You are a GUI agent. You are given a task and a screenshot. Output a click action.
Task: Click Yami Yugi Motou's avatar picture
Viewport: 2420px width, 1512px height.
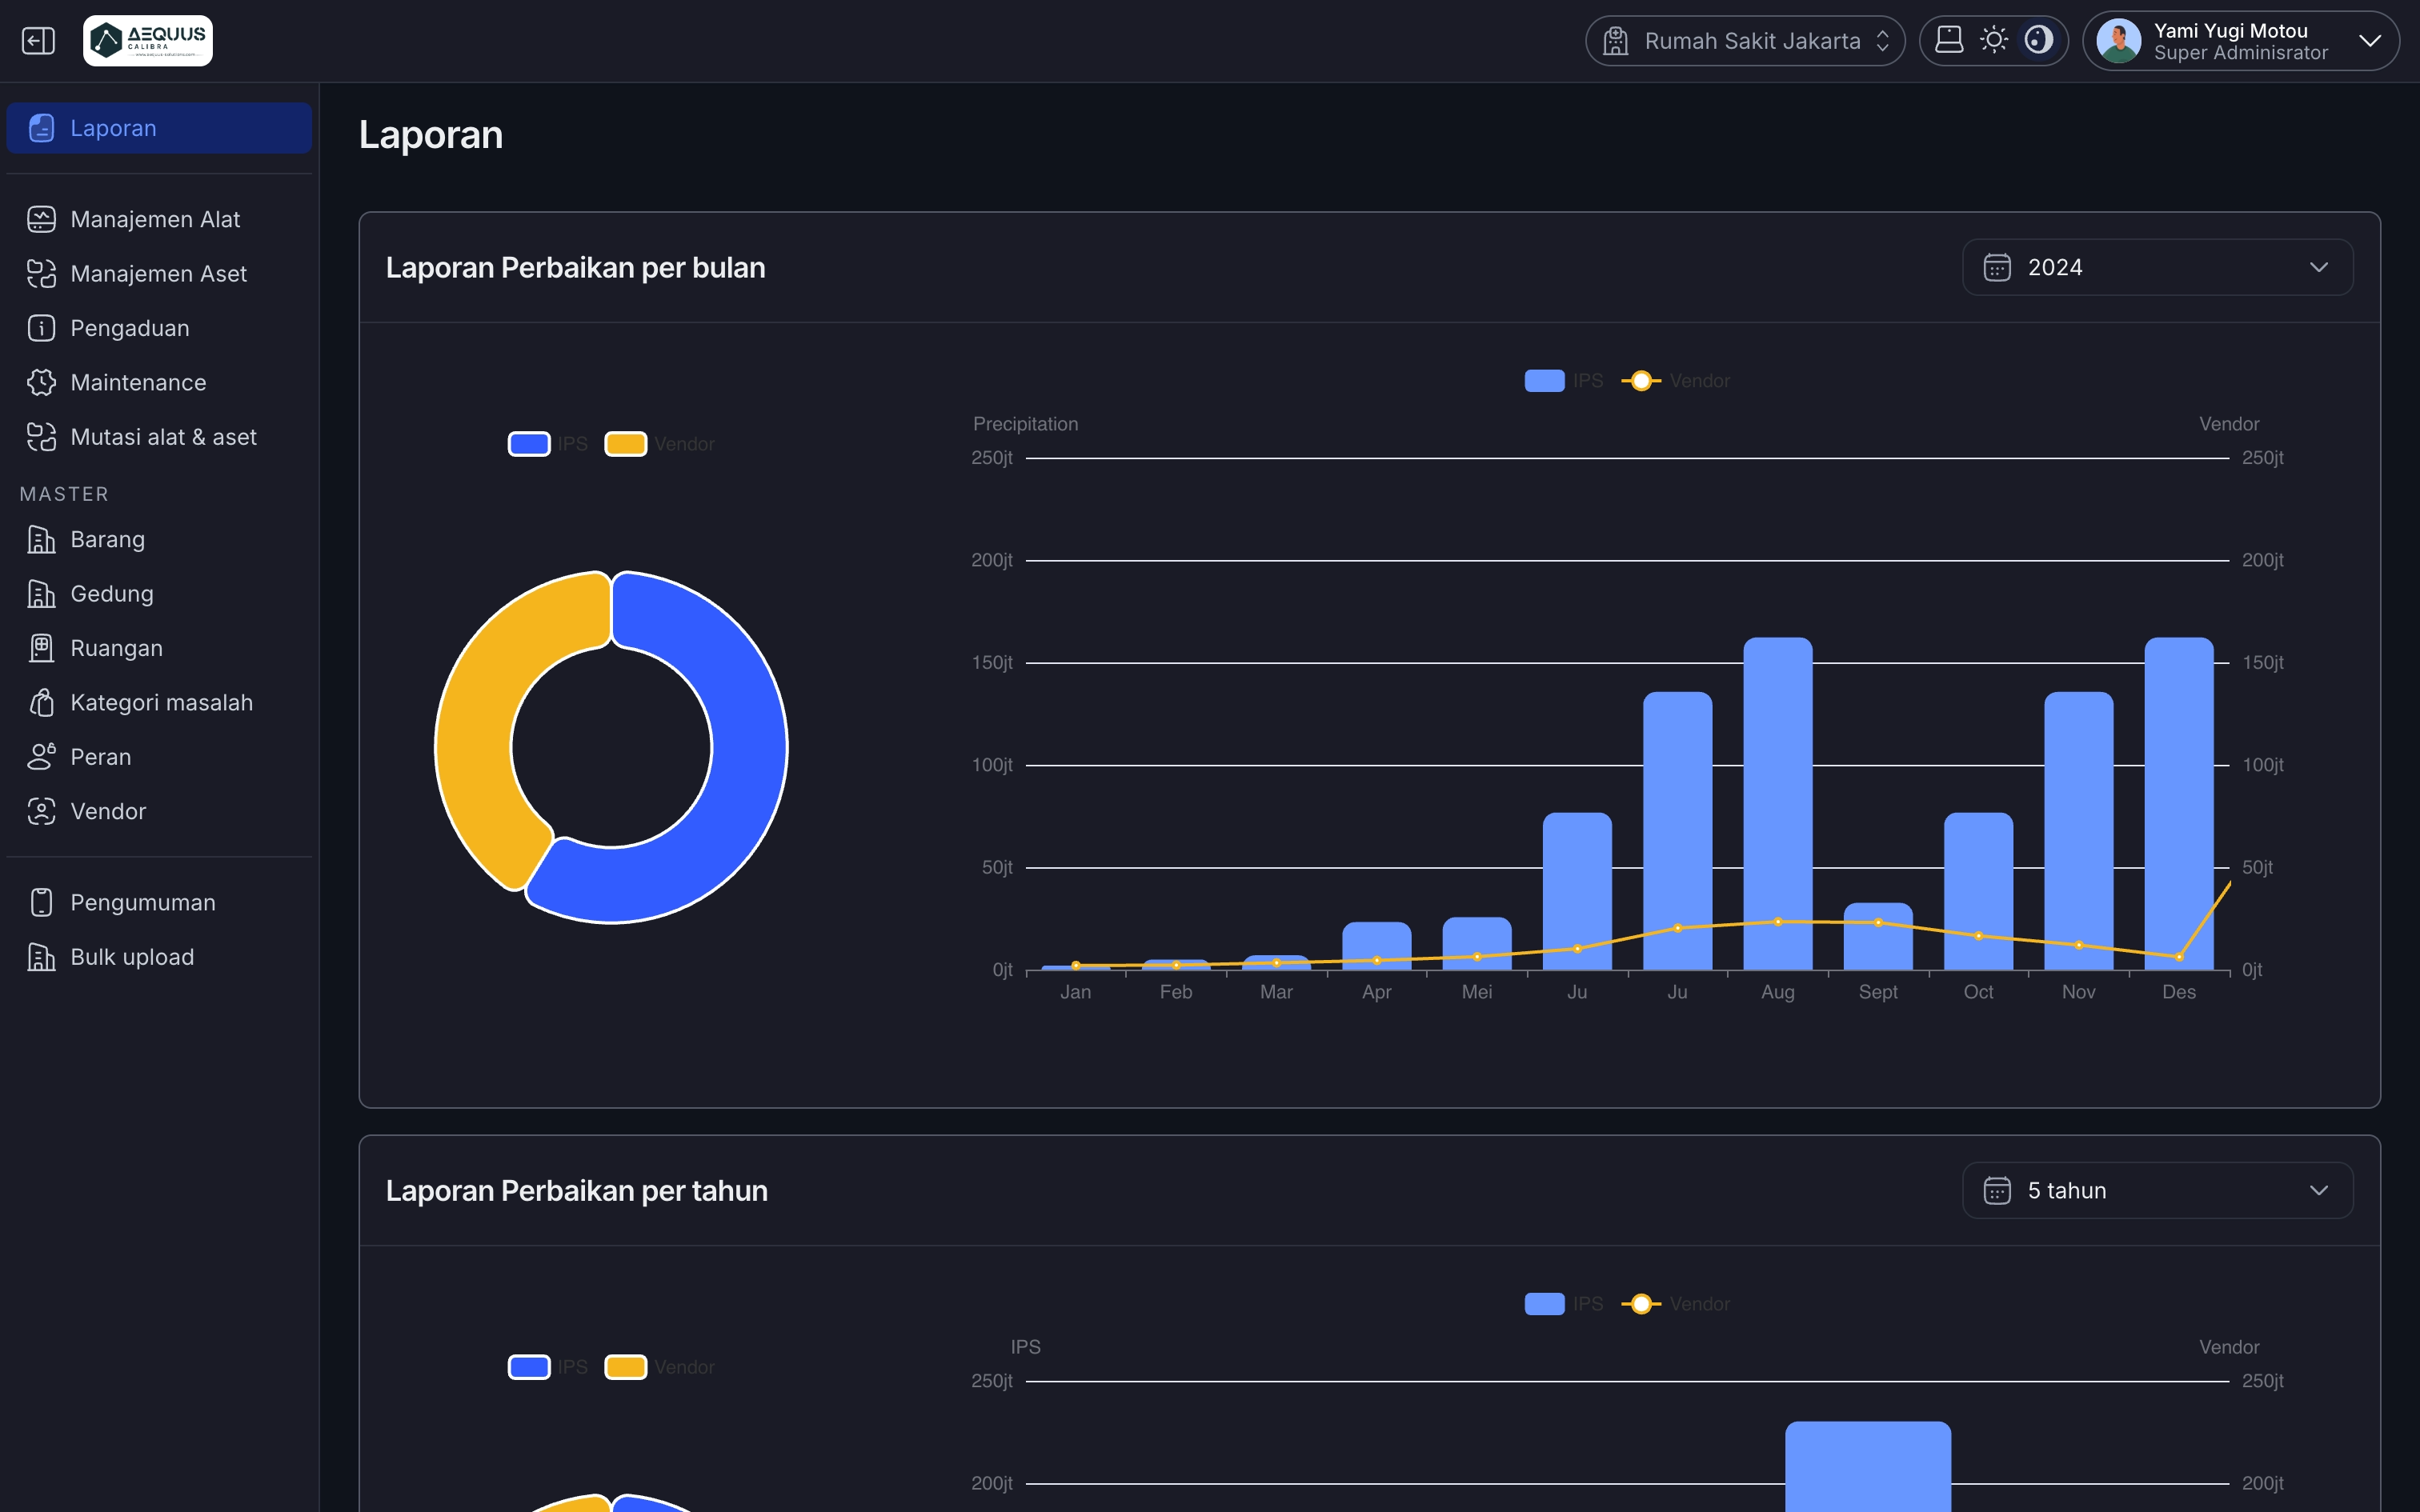click(x=2118, y=41)
